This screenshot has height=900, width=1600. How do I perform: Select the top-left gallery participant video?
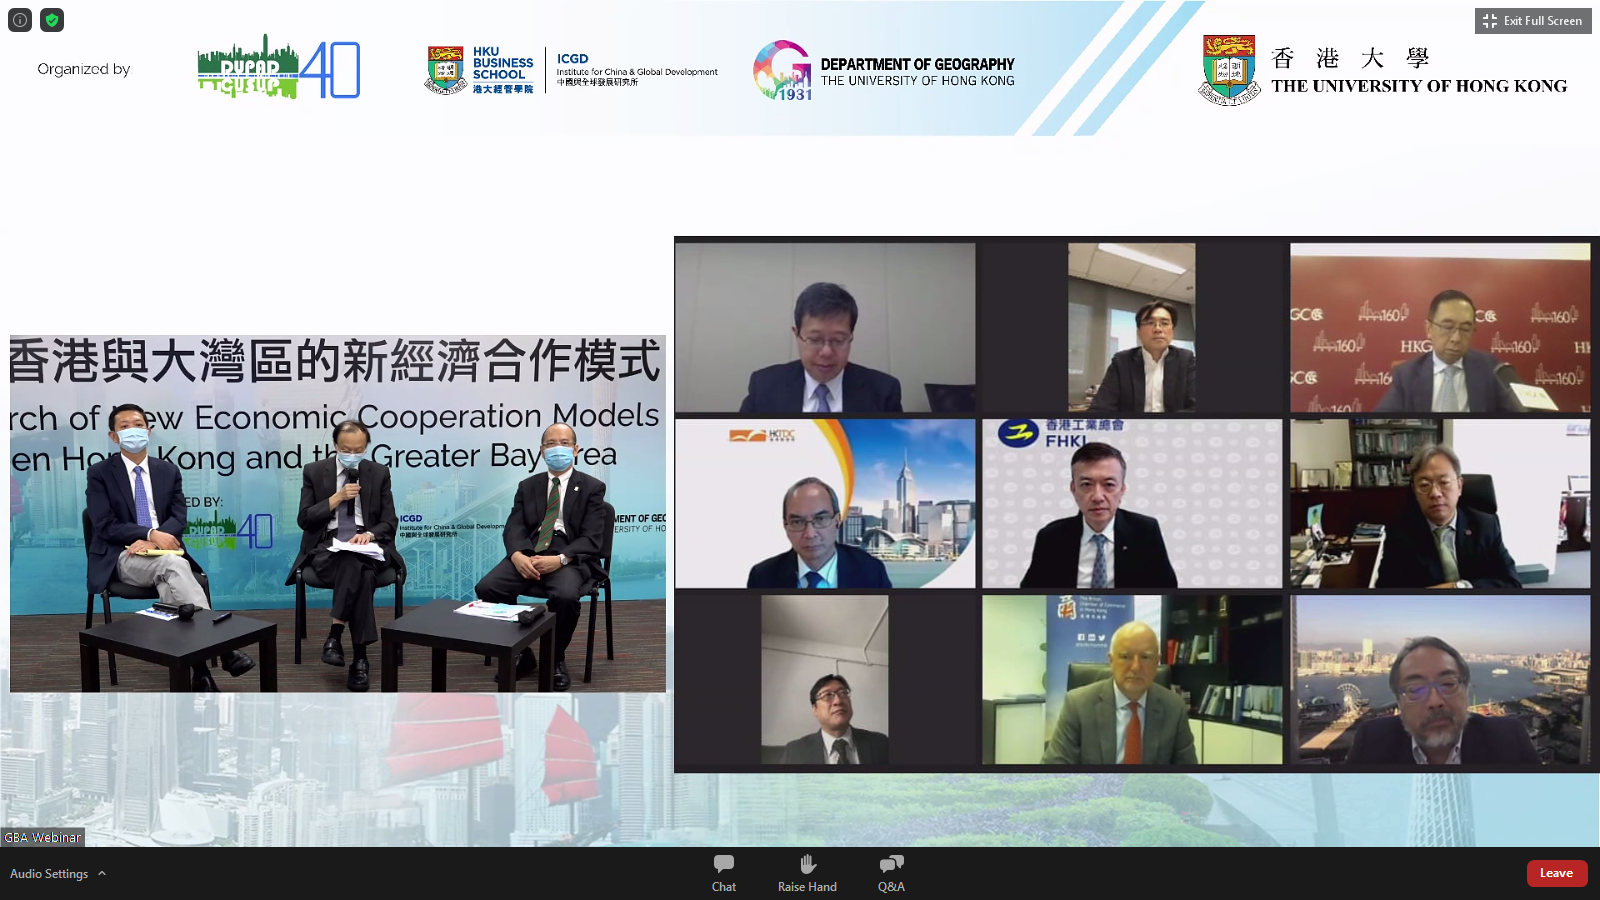825,328
